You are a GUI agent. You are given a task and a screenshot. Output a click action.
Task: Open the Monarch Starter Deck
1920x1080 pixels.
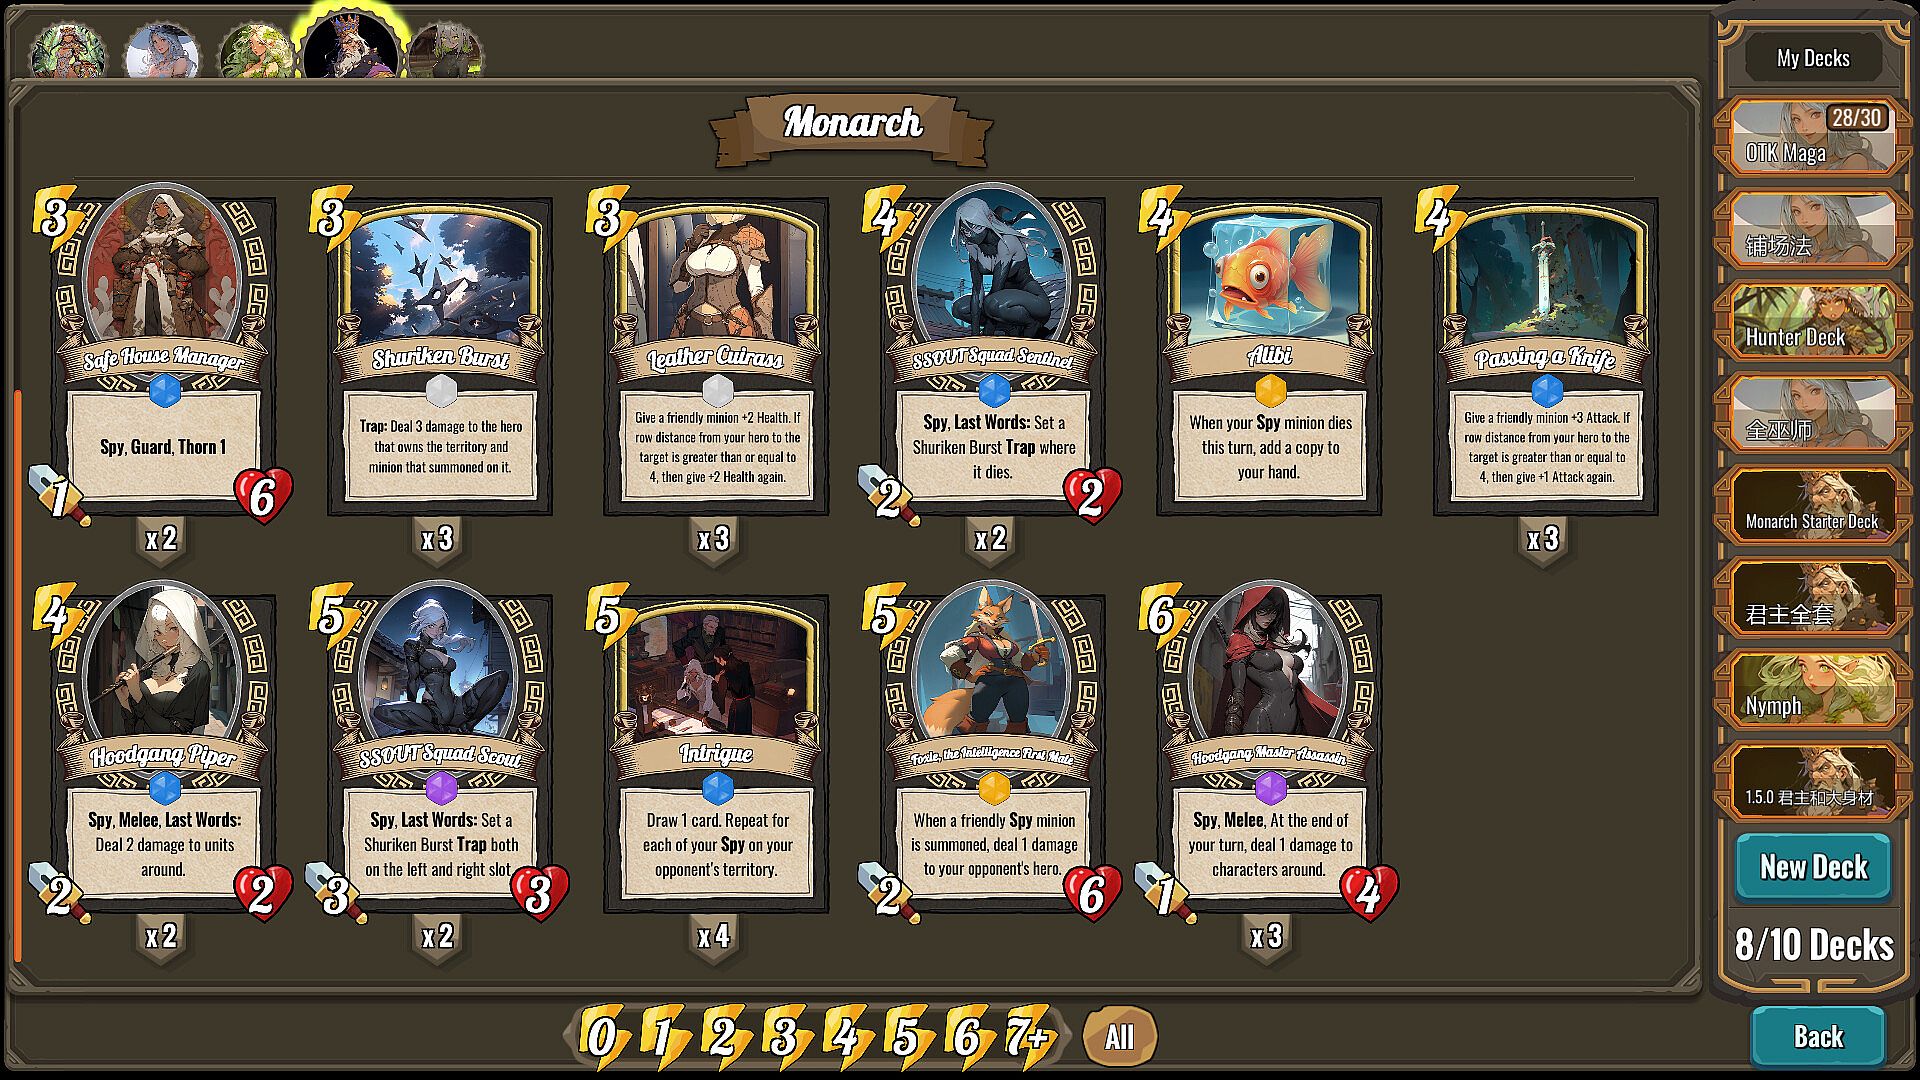pos(1813,505)
